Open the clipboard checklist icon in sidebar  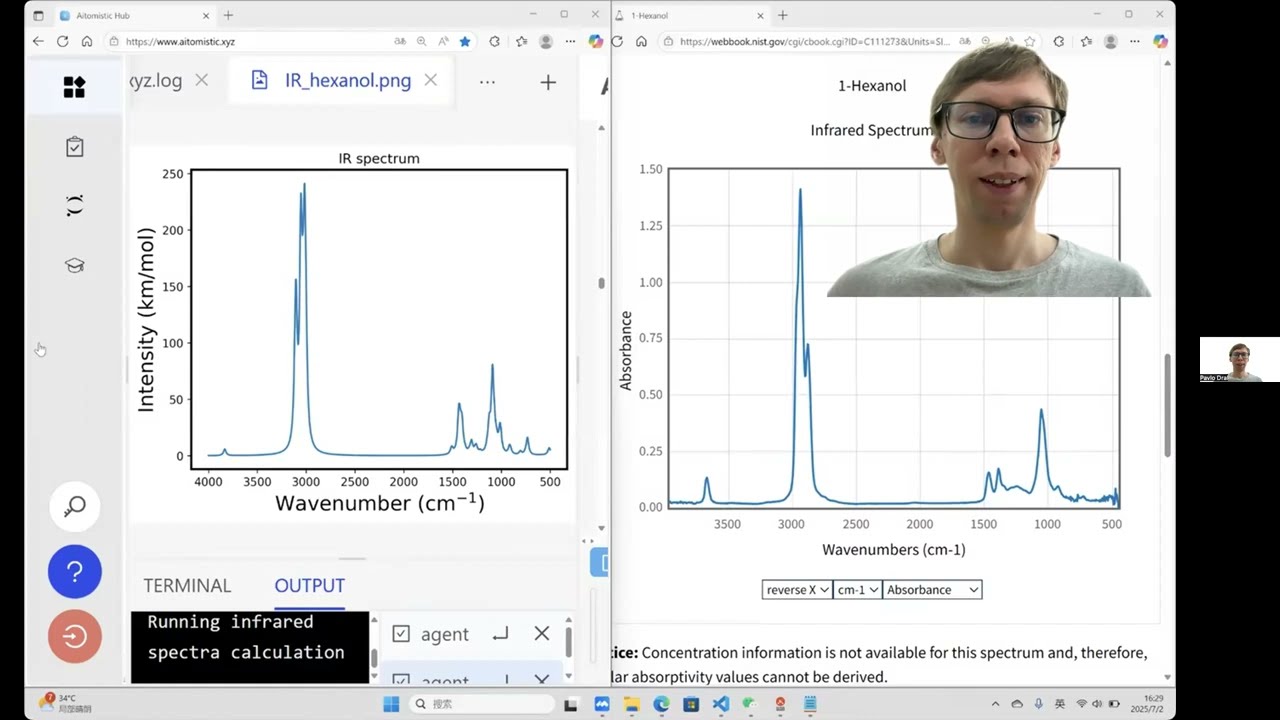(x=74, y=147)
